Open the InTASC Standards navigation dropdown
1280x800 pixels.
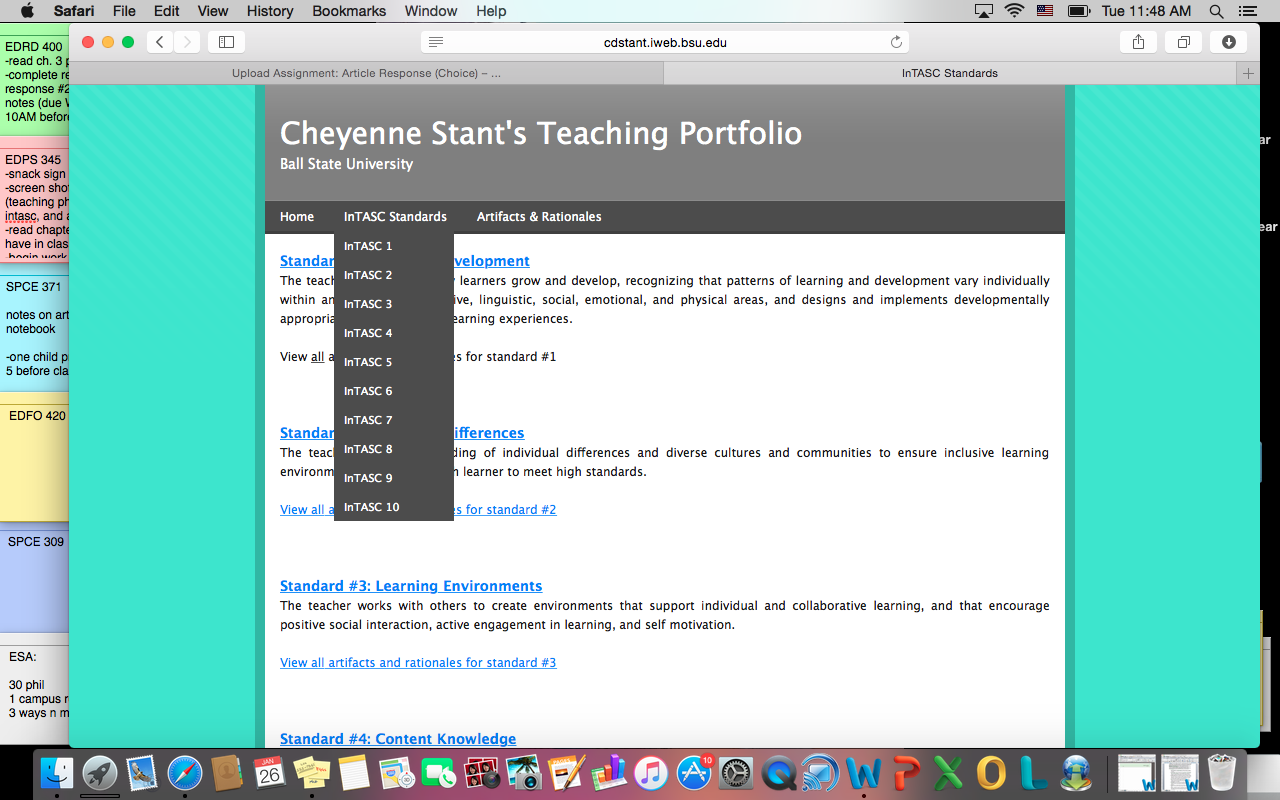pyautogui.click(x=395, y=217)
